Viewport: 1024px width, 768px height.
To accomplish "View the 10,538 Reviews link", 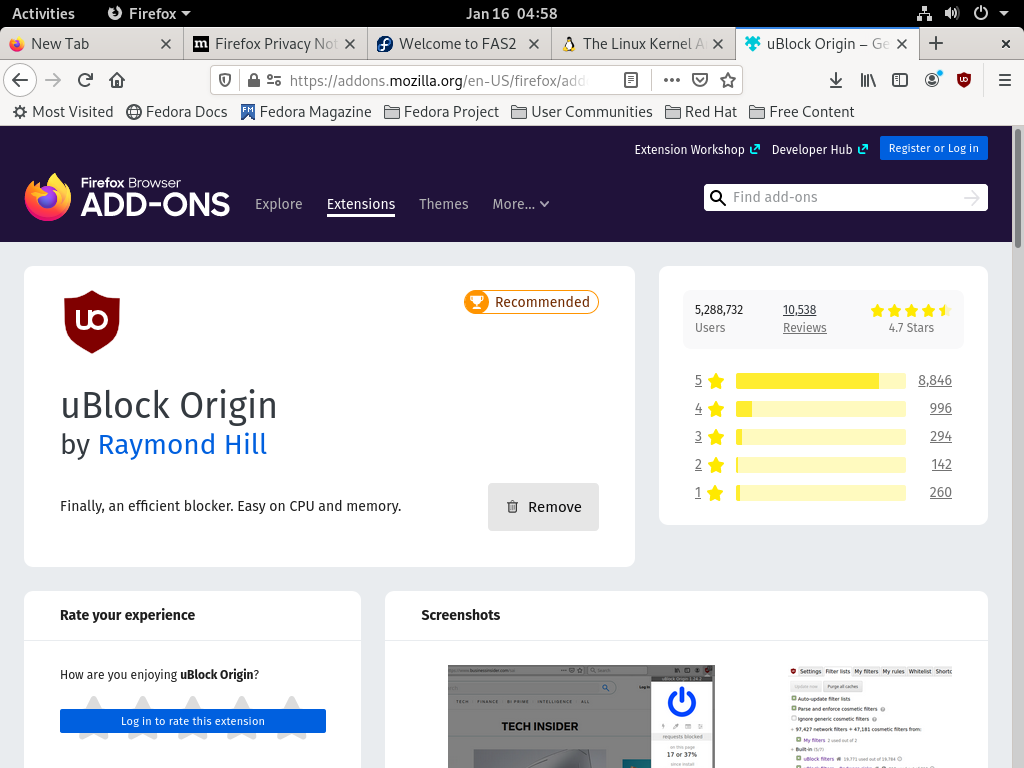I will pos(805,319).
